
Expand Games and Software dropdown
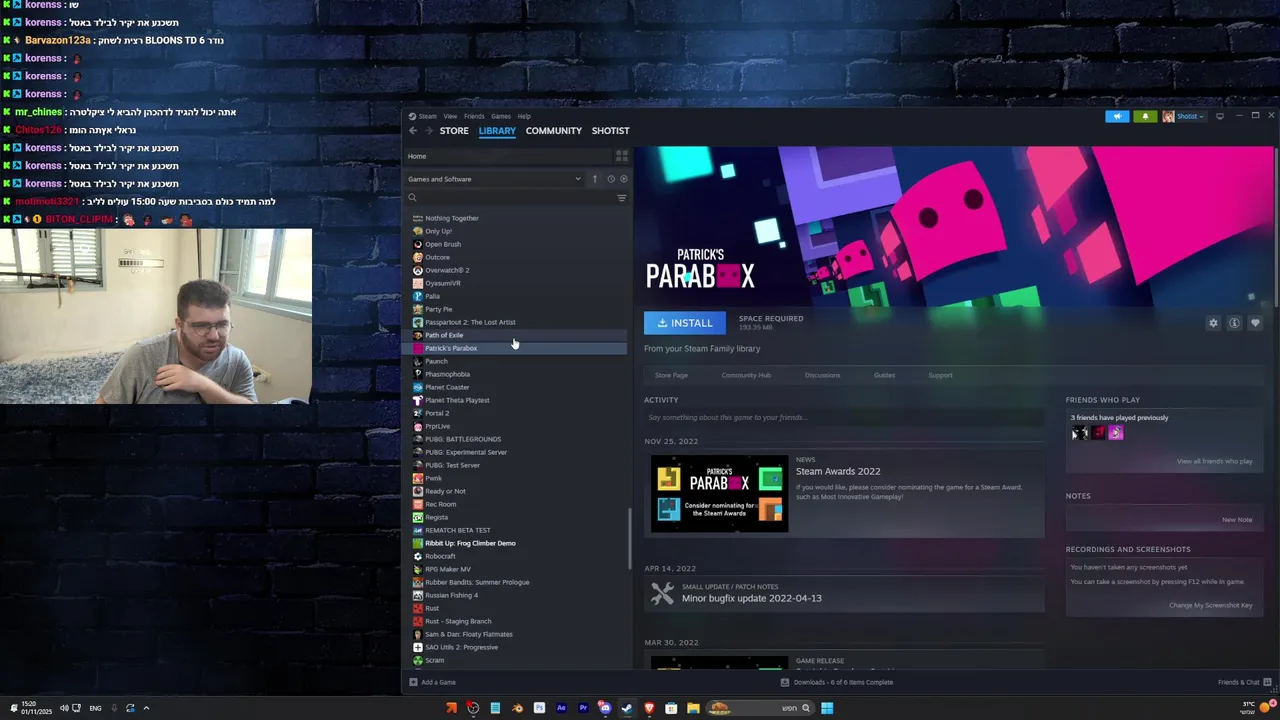tap(578, 179)
